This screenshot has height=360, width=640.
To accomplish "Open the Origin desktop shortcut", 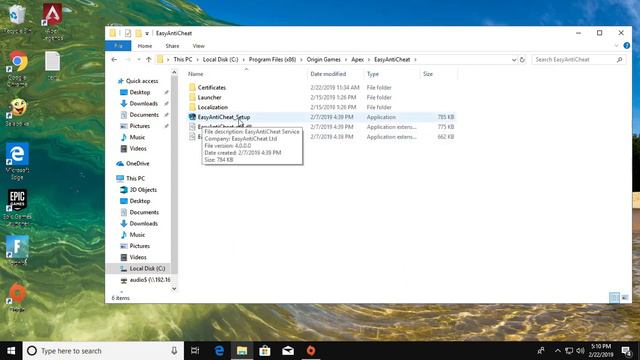I will (17, 298).
